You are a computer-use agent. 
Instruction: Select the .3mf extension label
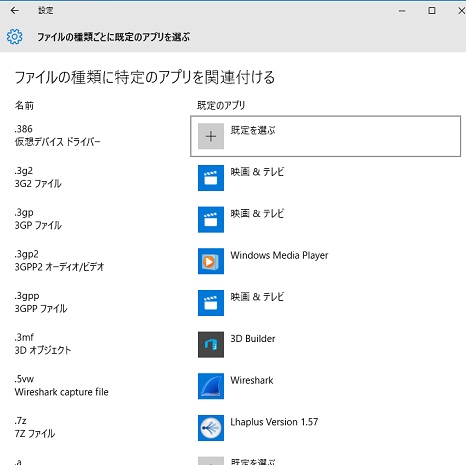pyautogui.click(x=24, y=337)
